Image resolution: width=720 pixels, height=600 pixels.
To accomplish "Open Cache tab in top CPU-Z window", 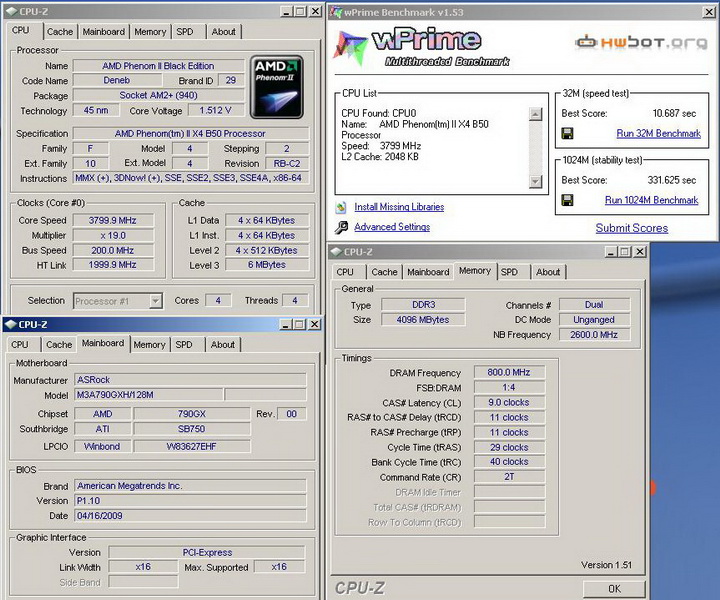I will point(60,31).
